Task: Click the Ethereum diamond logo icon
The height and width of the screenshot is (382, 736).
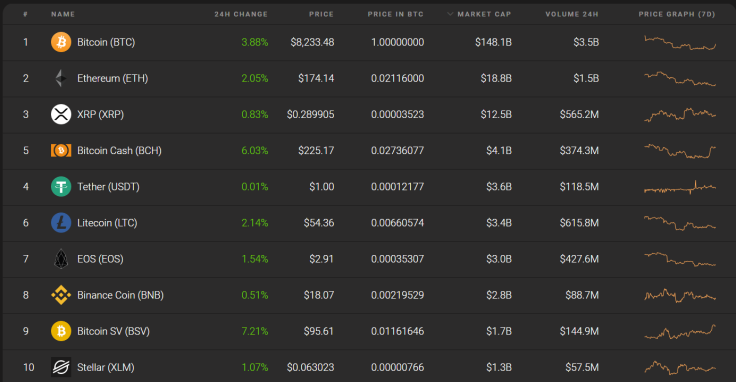Action: [61, 78]
